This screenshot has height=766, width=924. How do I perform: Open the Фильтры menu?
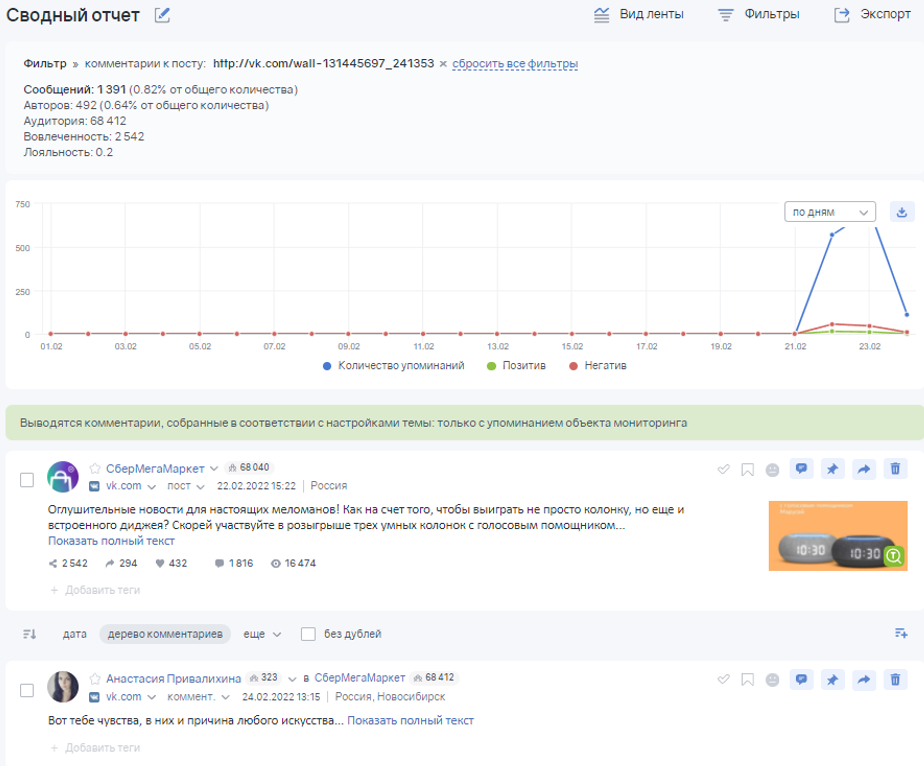[x=758, y=15]
